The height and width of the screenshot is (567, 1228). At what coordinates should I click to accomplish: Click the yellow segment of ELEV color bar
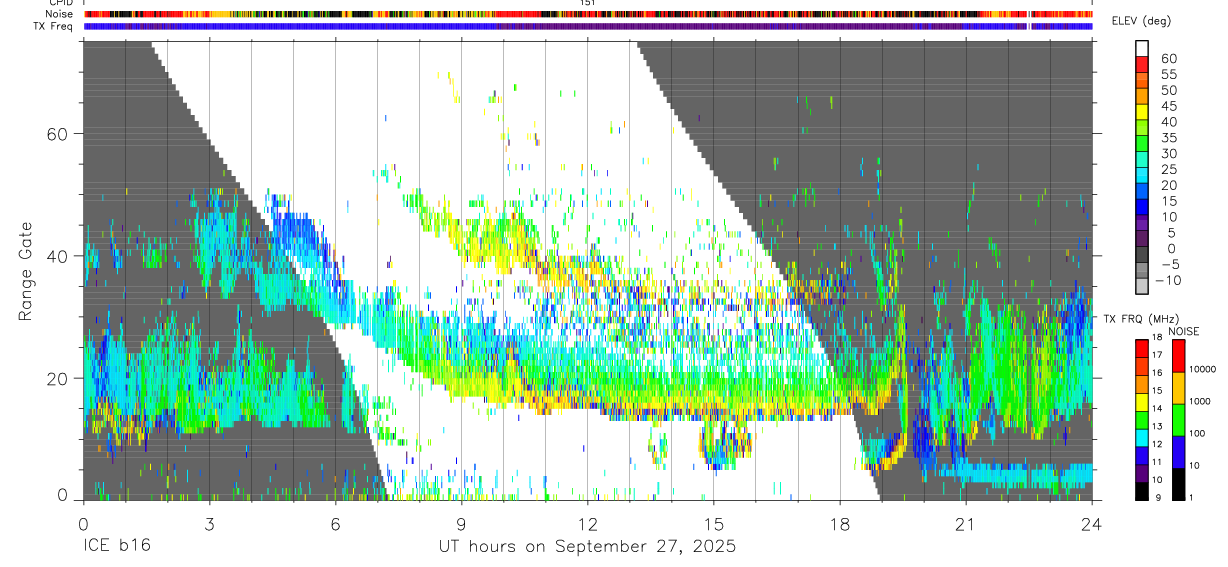pos(1142,112)
